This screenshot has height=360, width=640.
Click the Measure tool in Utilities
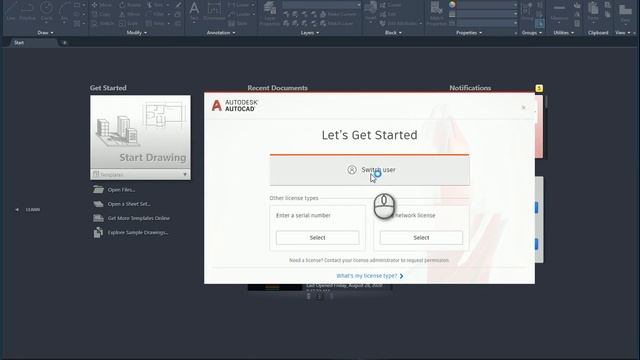pos(559,11)
